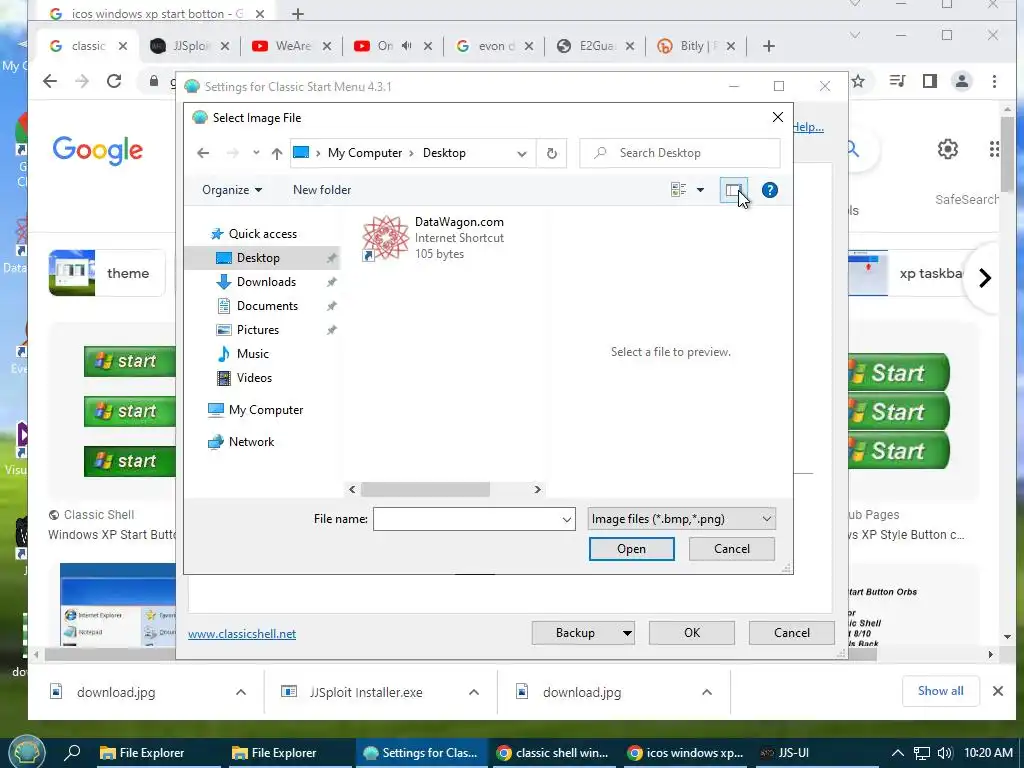
Task: Click the change view icon in file dialog
Action: click(x=679, y=190)
